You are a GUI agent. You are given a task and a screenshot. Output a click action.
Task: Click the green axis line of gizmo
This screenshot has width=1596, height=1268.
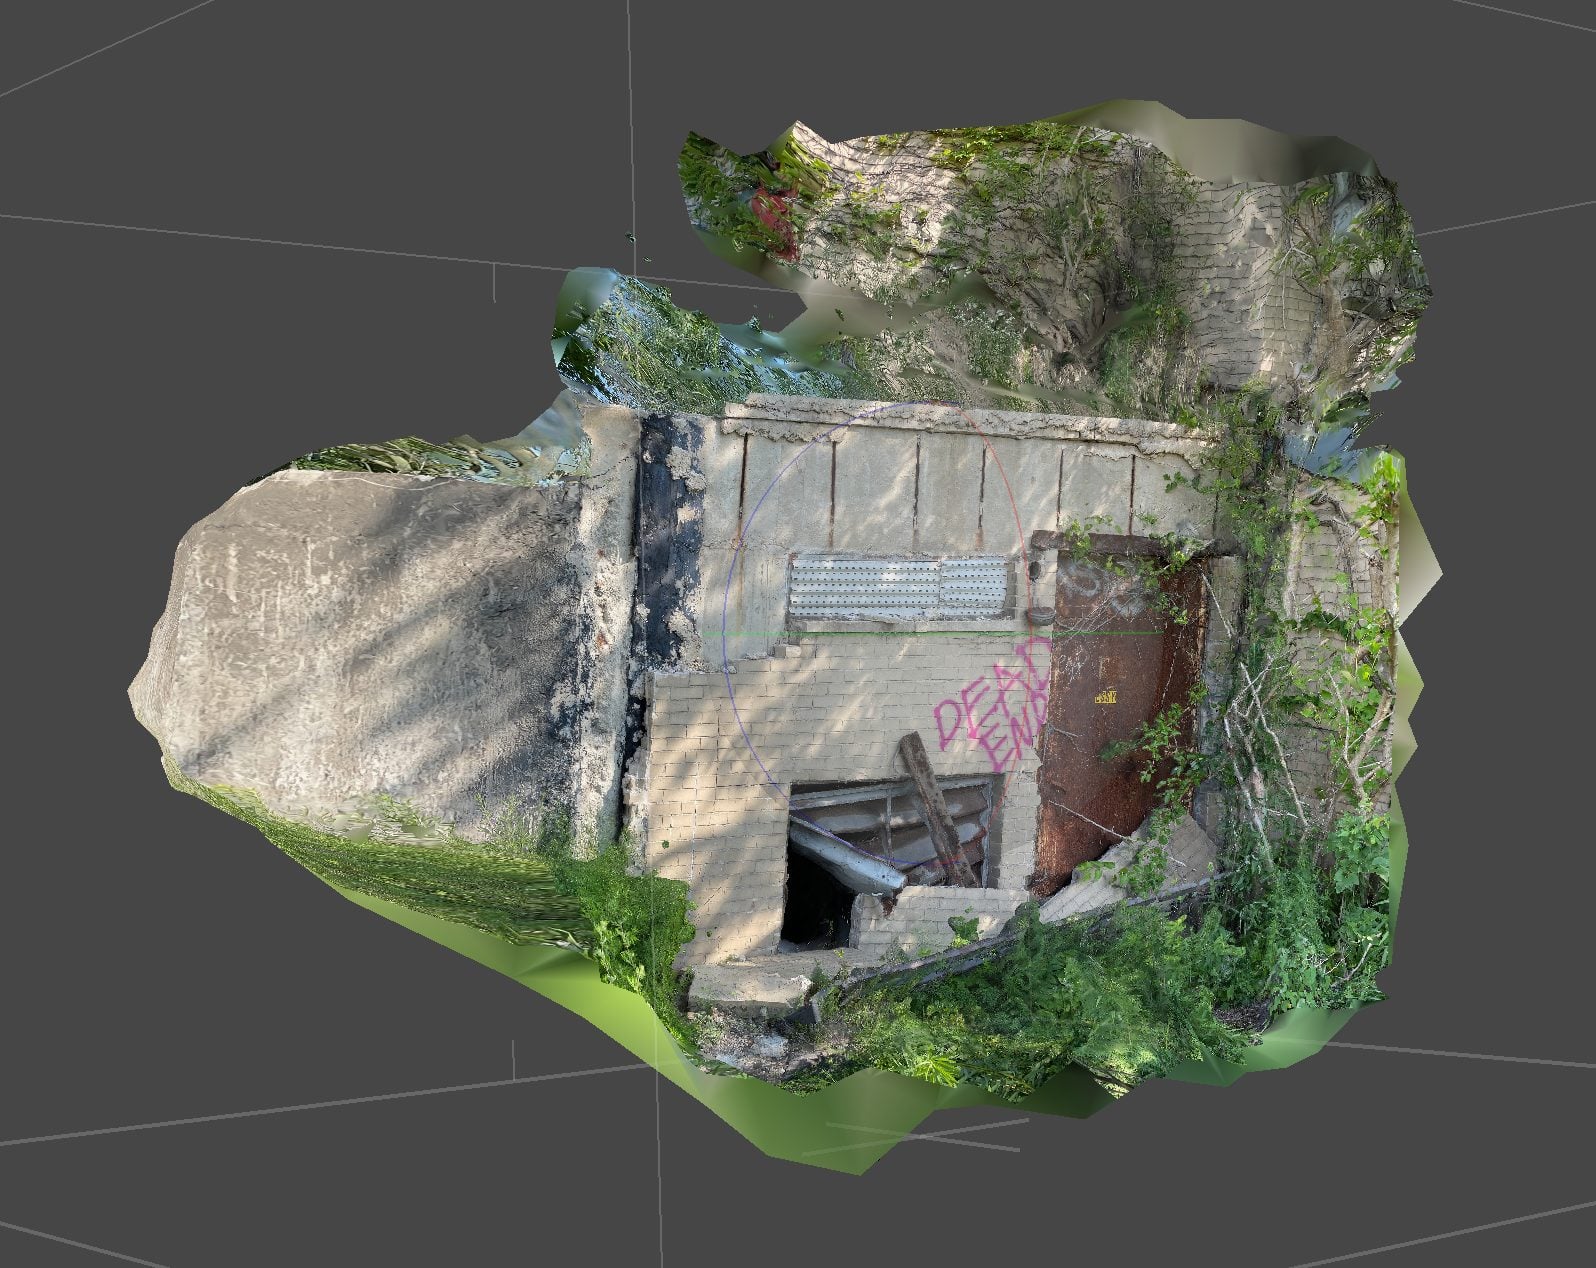pyautogui.click(x=930, y=633)
